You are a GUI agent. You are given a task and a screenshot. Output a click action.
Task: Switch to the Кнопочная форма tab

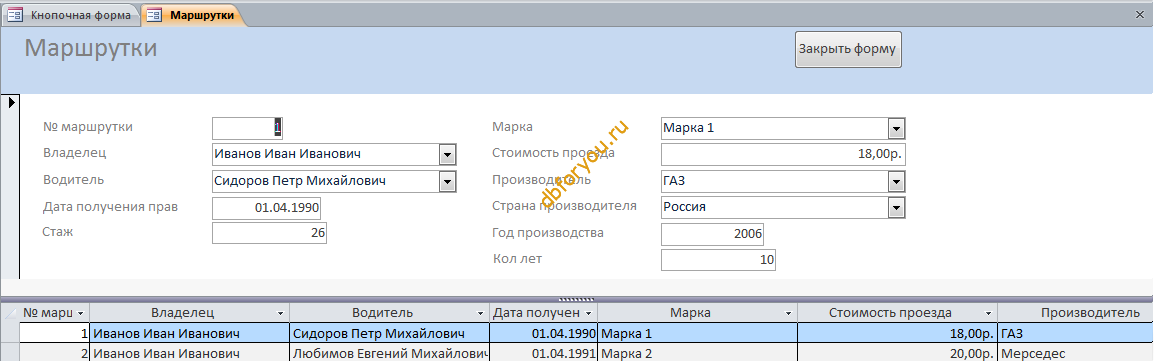click(x=71, y=15)
